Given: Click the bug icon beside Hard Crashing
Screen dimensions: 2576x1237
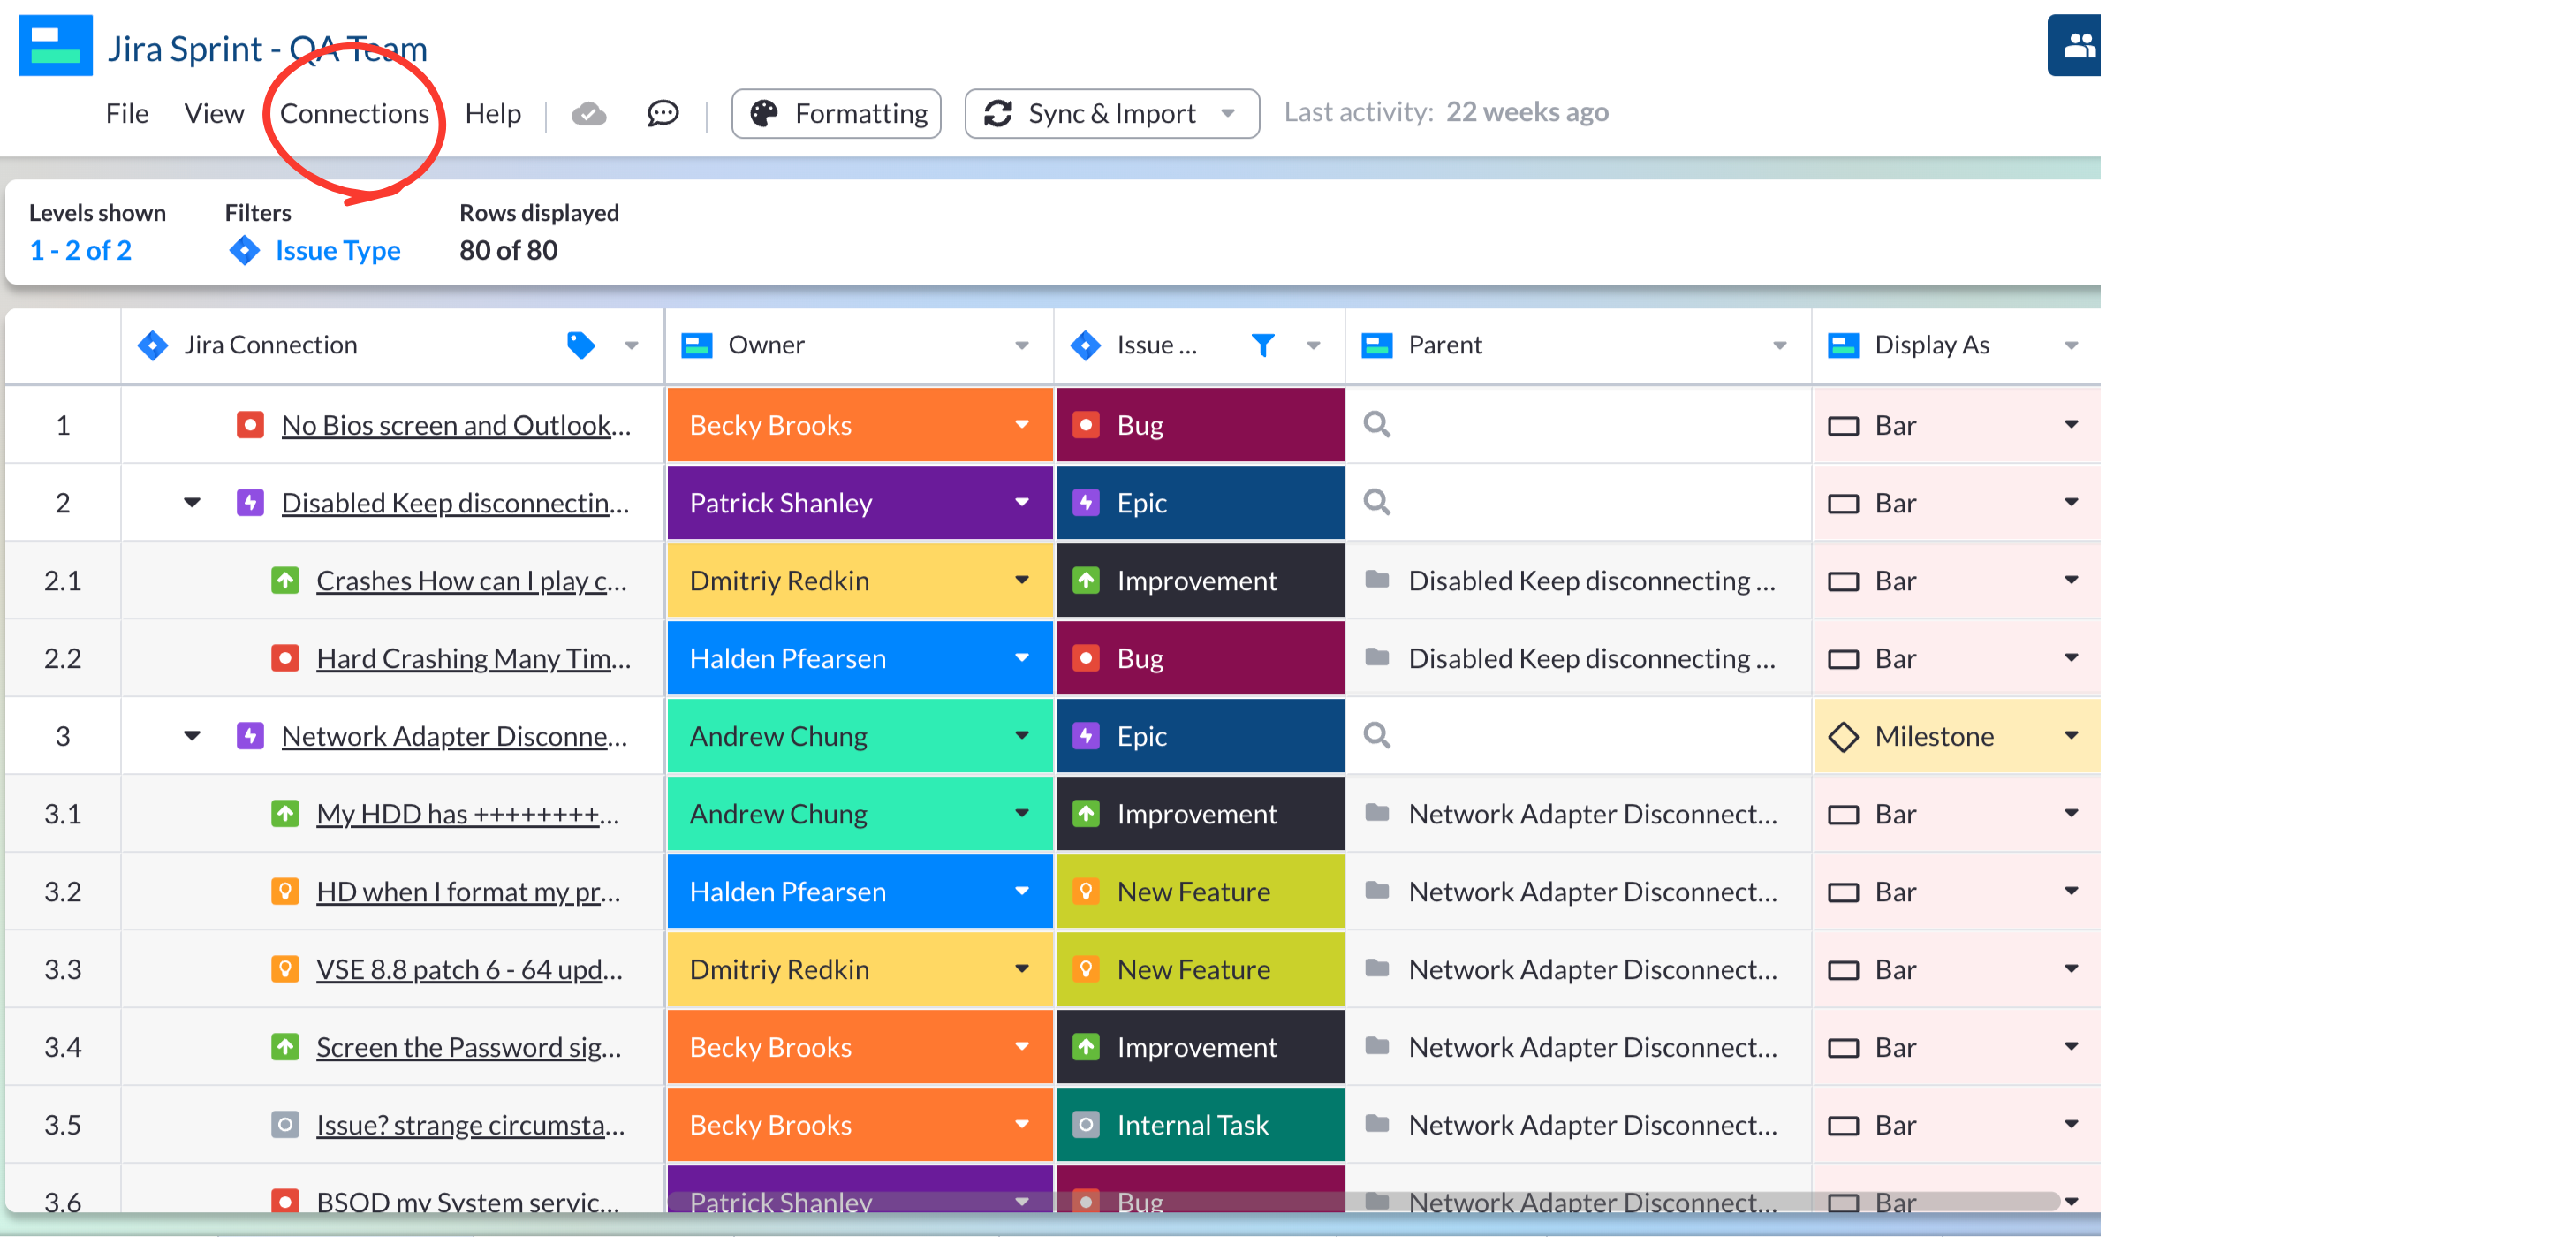Looking at the screenshot, I should (x=285, y=658).
